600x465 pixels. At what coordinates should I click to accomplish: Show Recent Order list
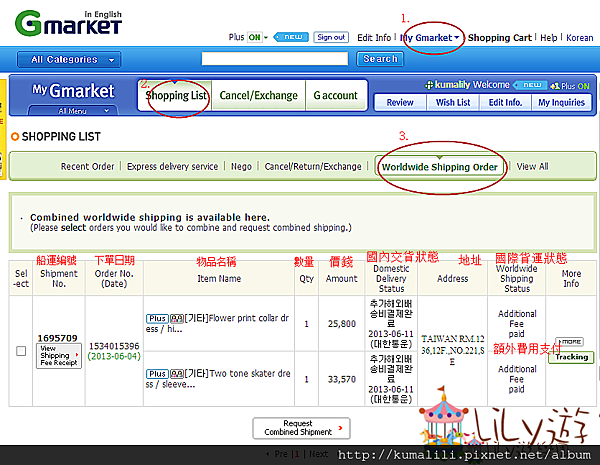coord(87,166)
